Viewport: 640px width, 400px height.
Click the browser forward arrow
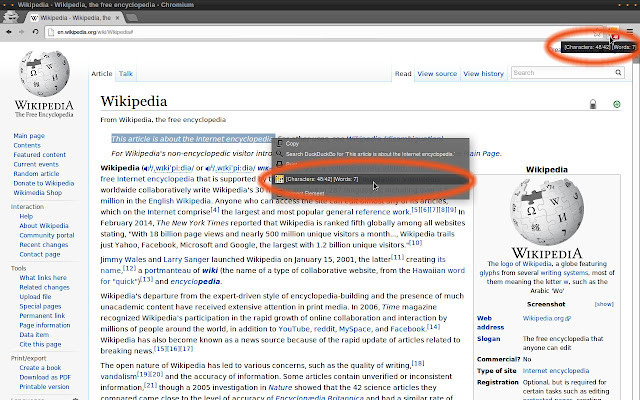click(x=22, y=32)
